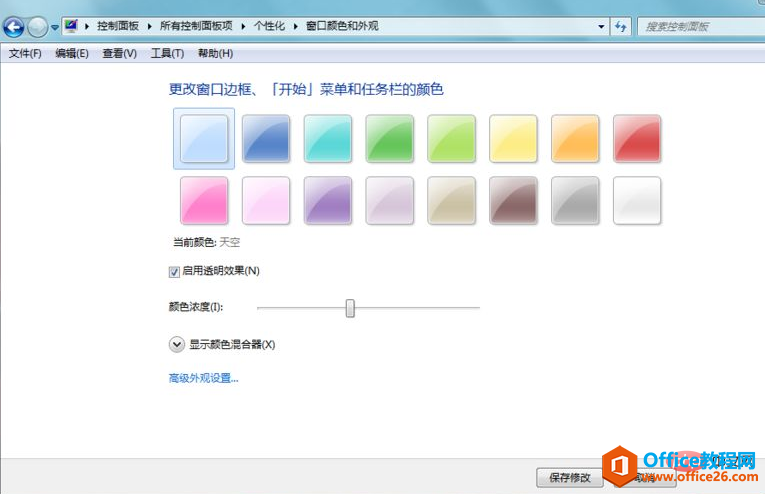Click 窗口颜色和外观 breadcrumb item

point(342,26)
